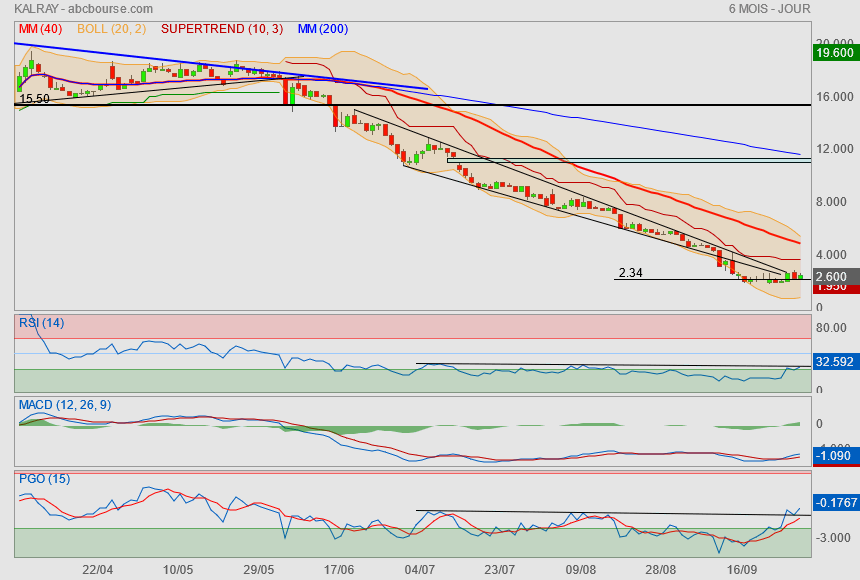The height and width of the screenshot is (580, 860).
Task: Click the -1.090 MACD value tag
Action: pos(835,455)
